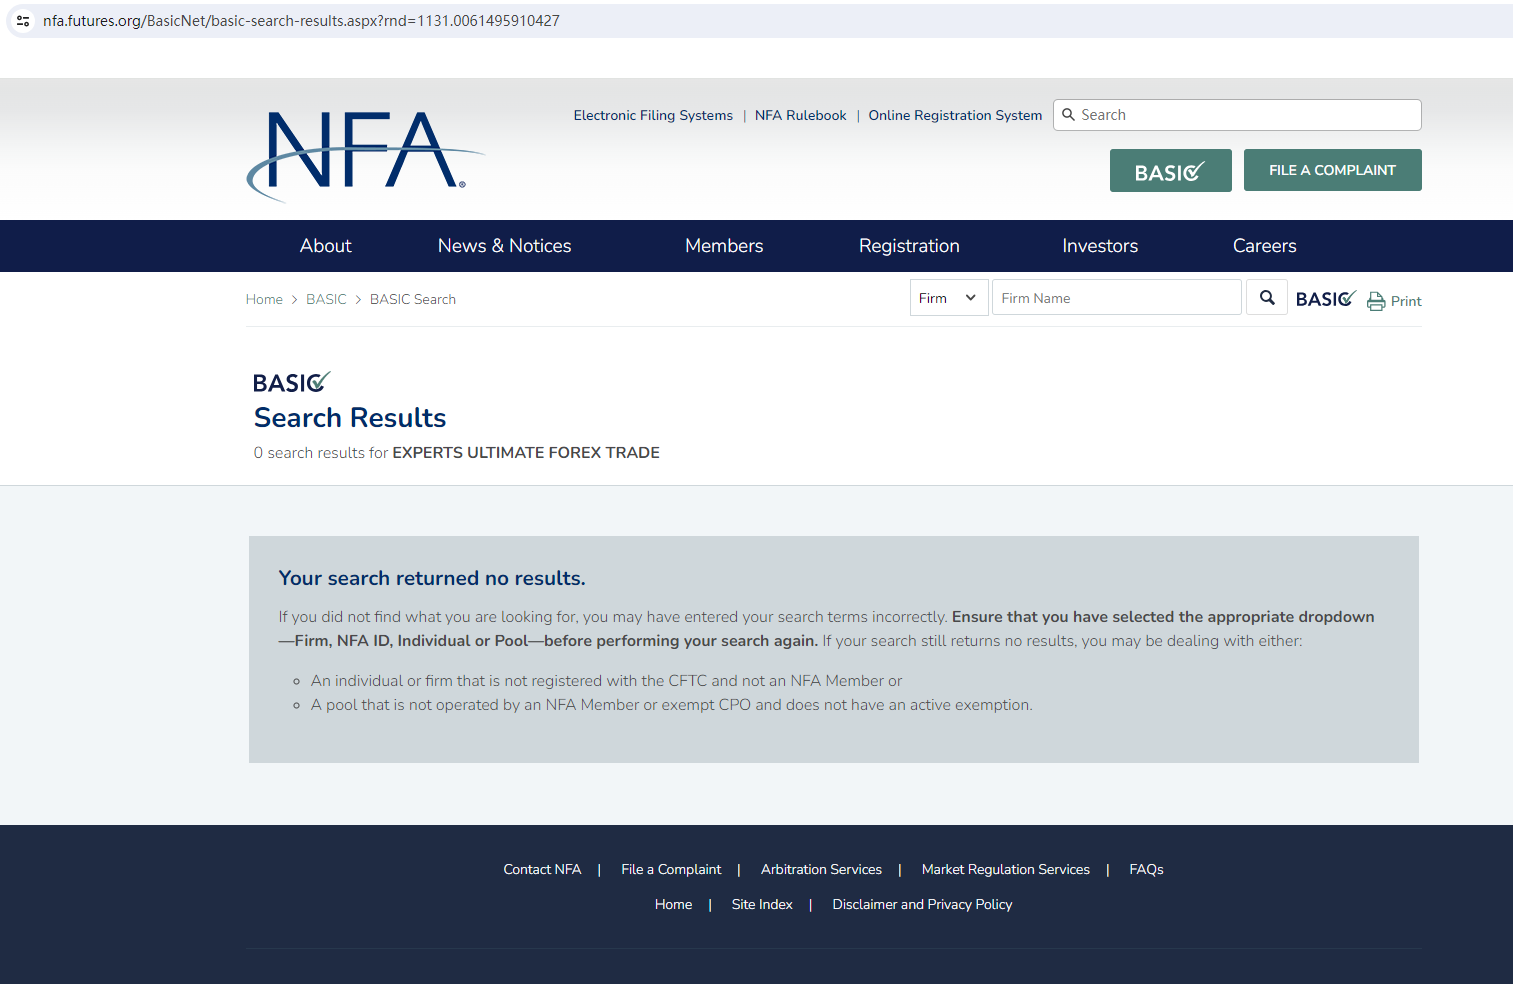This screenshot has width=1513, height=984.
Task: Click the browser address bar URL
Action: click(x=301, y=21)
